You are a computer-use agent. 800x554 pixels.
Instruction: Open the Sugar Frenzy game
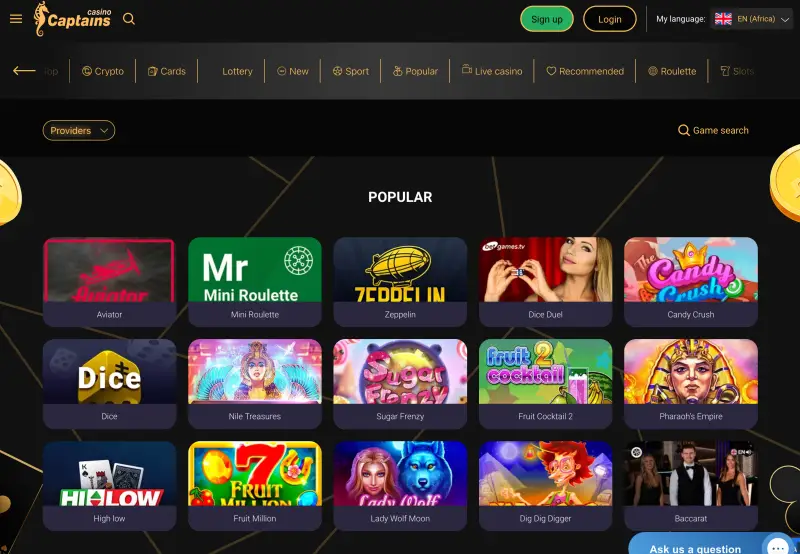coord(400,384)
